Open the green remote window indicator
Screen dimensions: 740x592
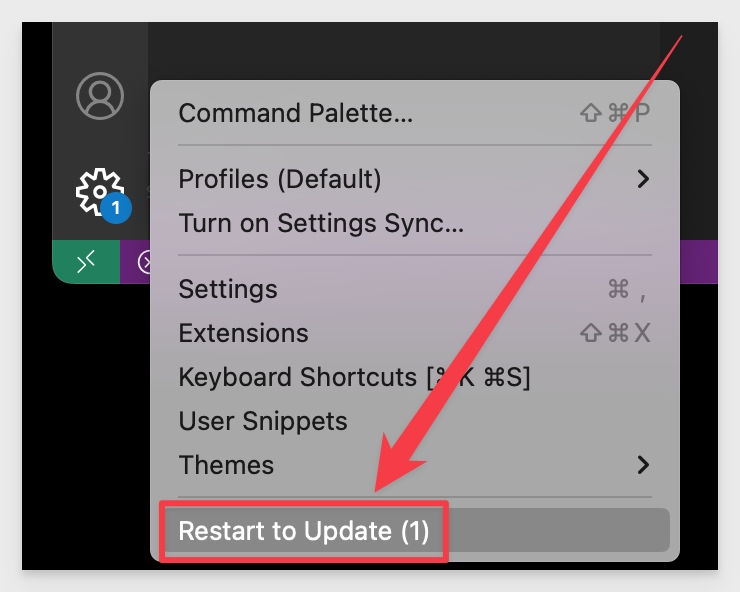click(86, 262)
